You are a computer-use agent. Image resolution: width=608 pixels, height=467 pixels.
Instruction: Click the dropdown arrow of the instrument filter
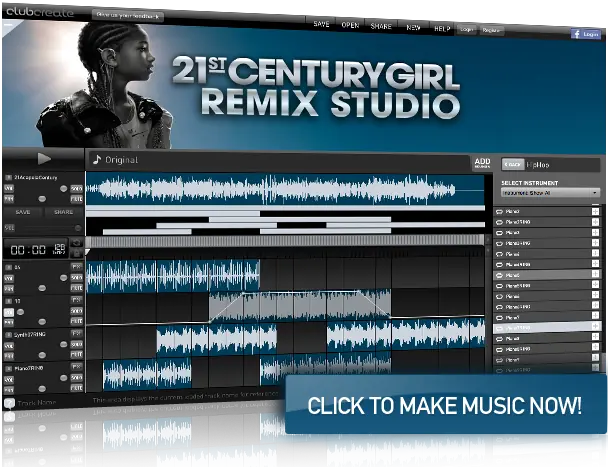point(594,193)
